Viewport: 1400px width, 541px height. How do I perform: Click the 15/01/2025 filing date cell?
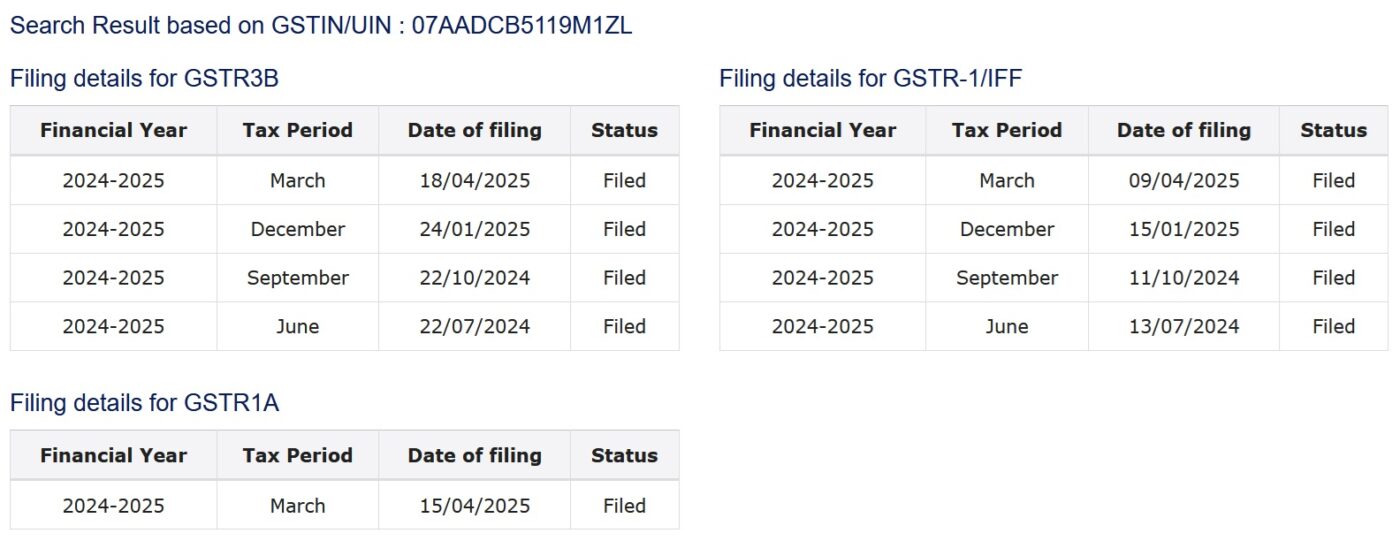pyautogui.click(x=1183, y=229)
